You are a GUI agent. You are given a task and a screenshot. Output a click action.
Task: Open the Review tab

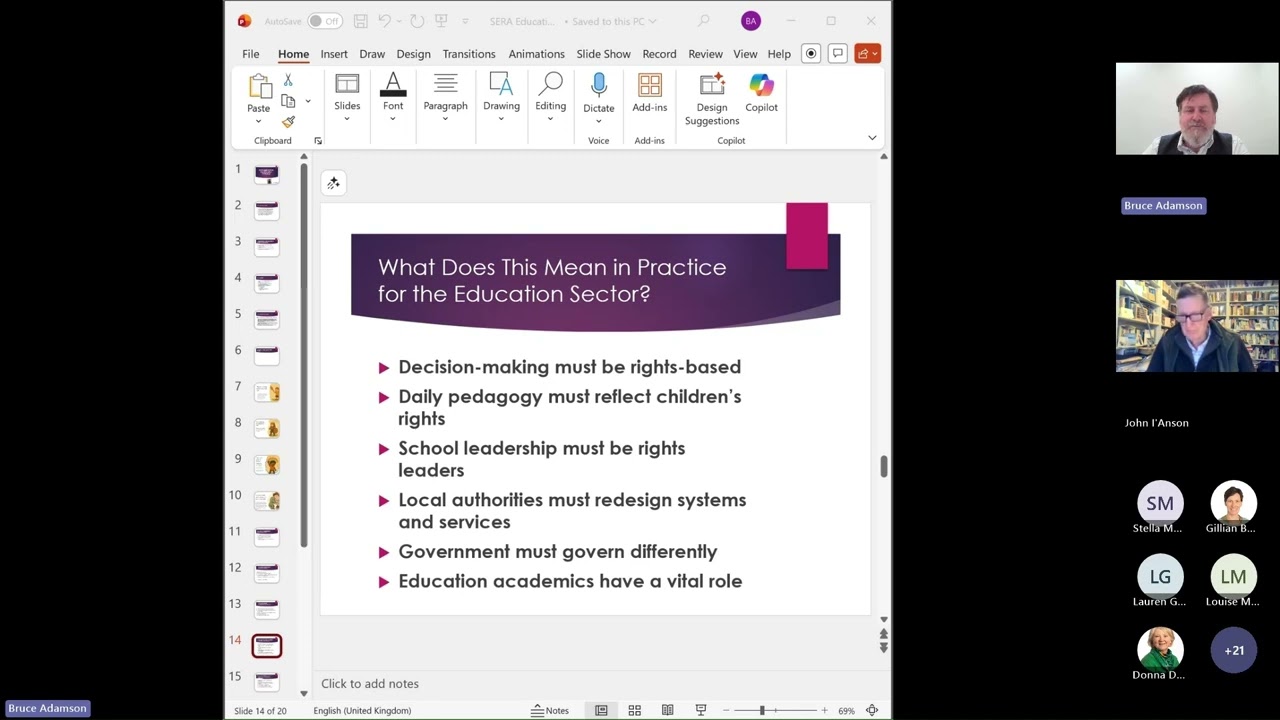705,54
